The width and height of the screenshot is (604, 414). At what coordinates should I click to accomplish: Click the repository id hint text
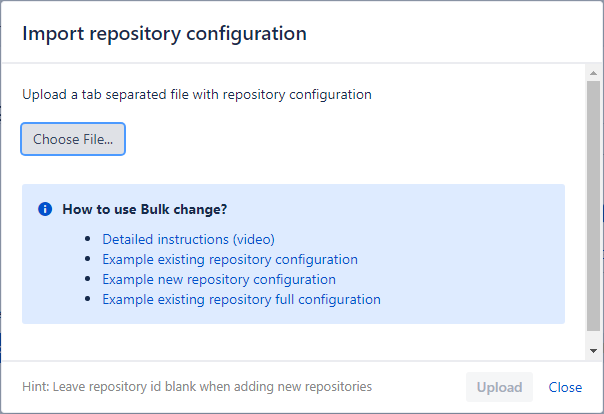pyautogui.click(x=197, y=386)
